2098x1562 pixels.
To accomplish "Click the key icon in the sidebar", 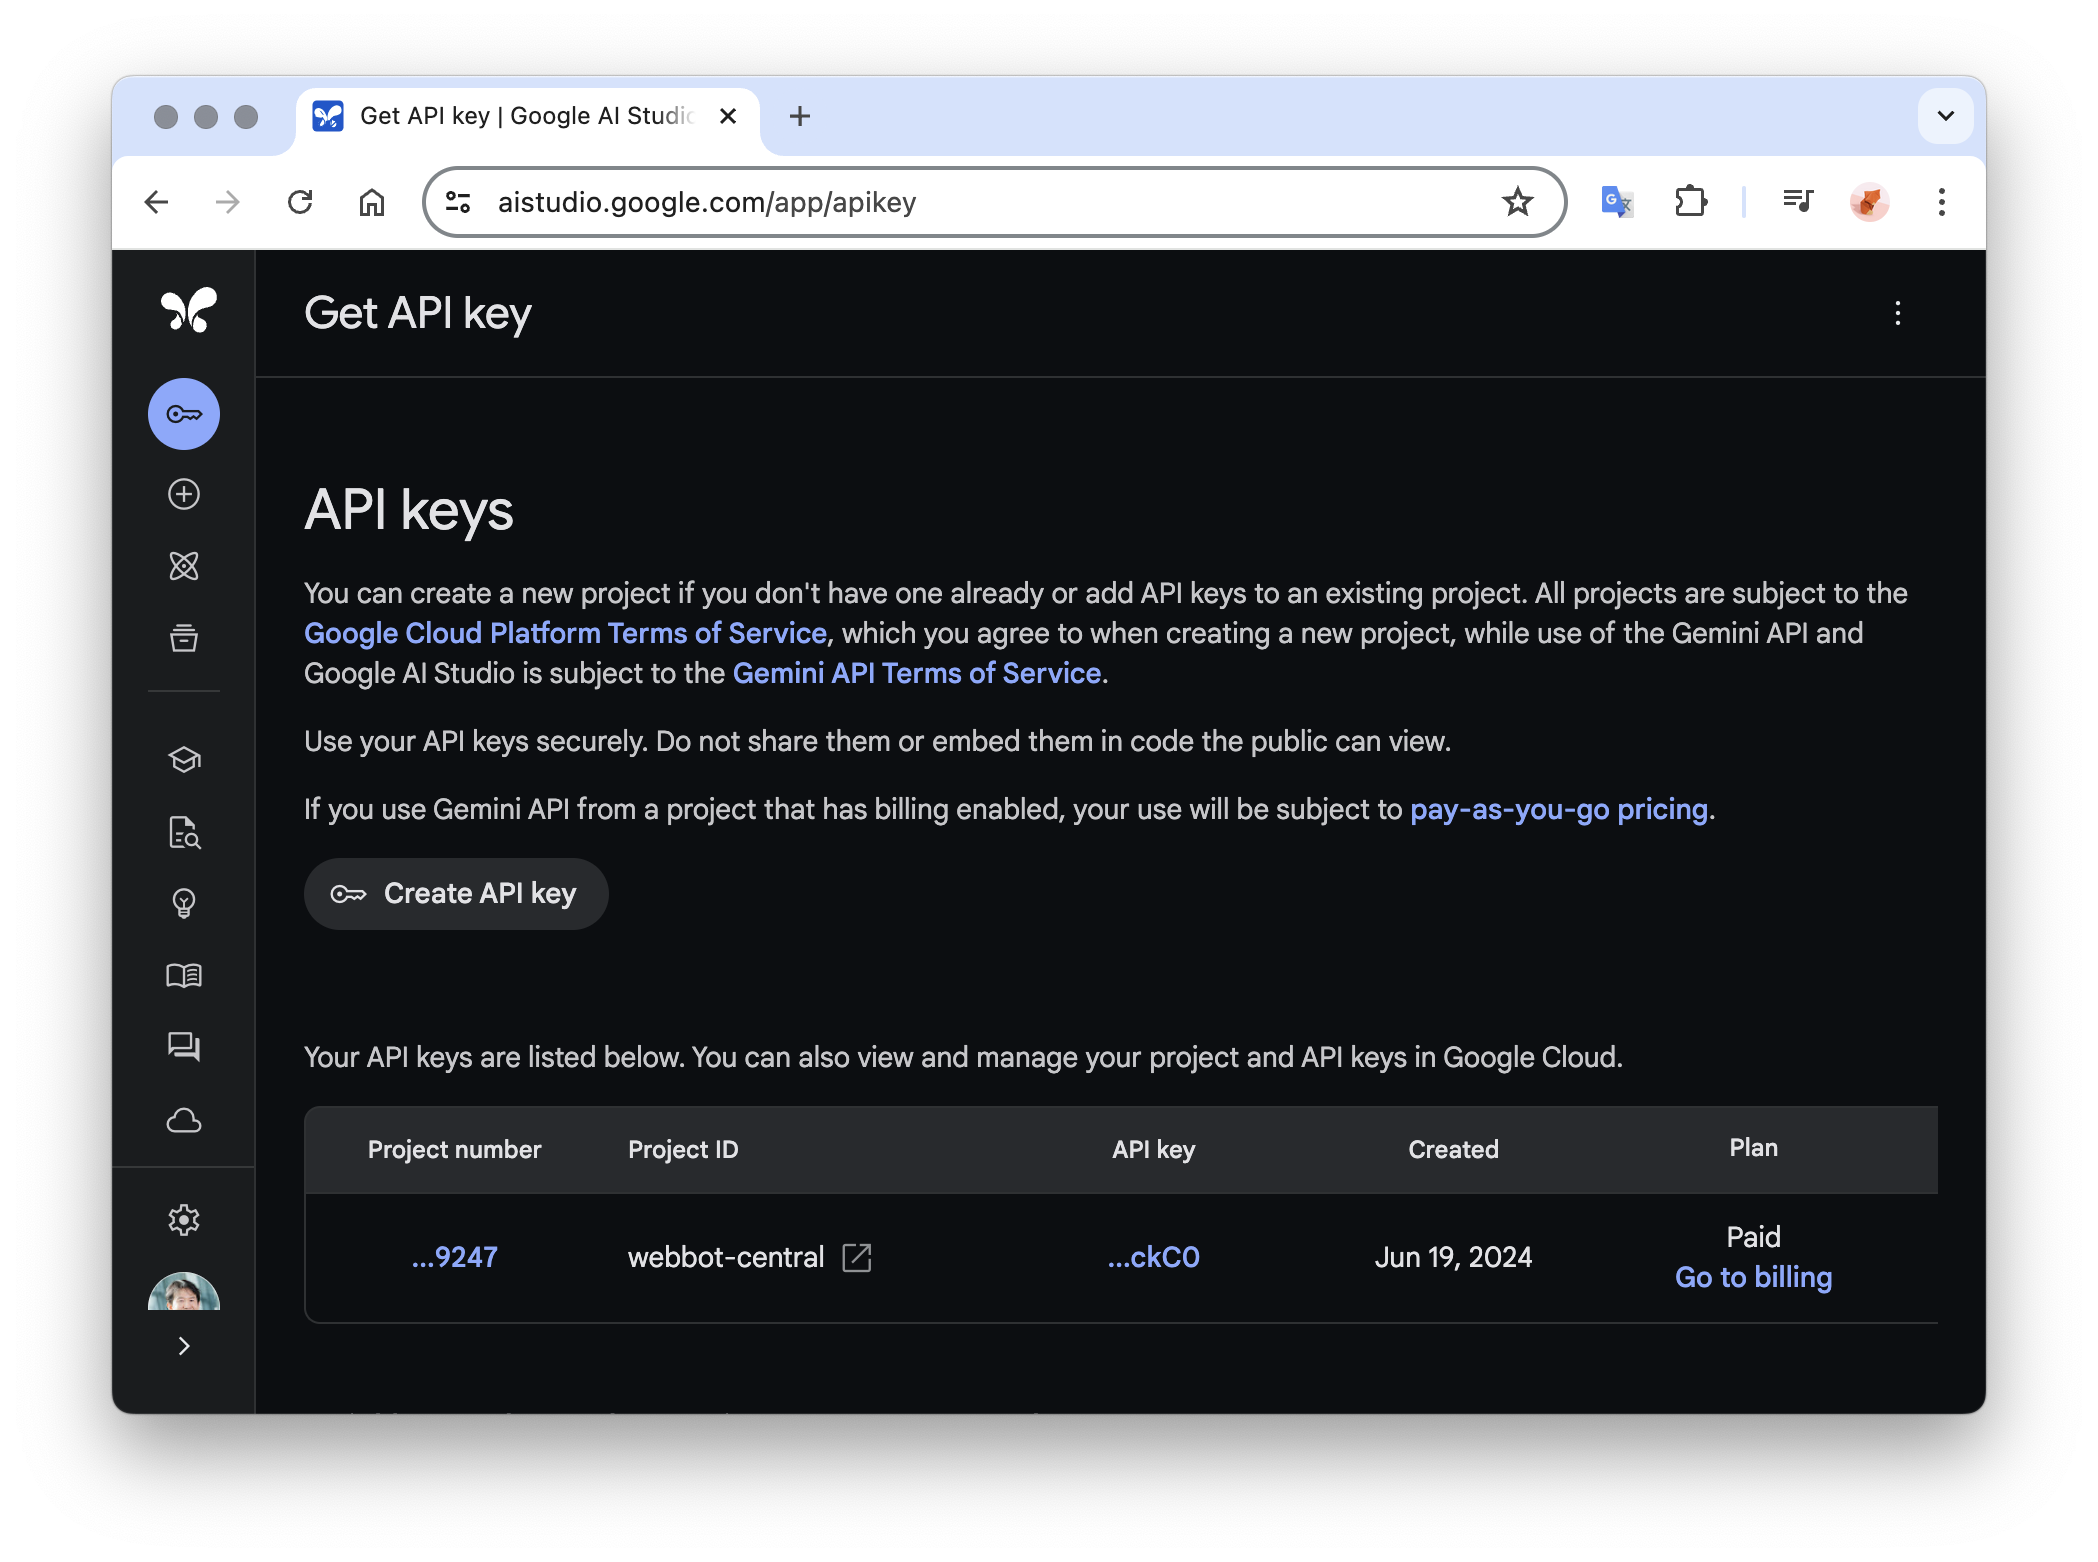I will pyautogui.click(x=184, y=414).
